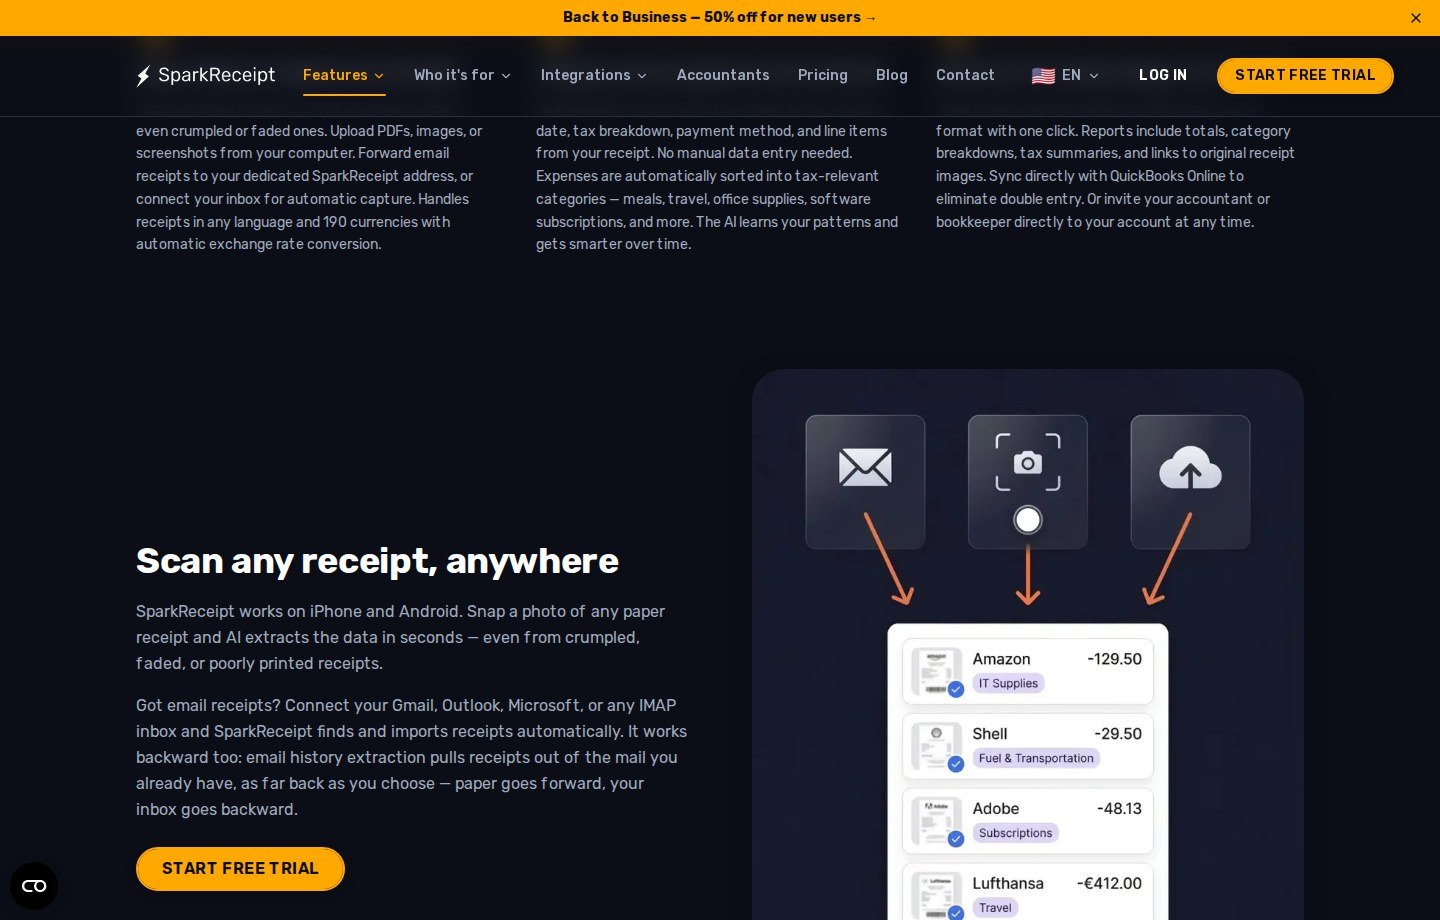Click the IT Supplies category tag
The width and height of the screenshot is (1440, 920).
1008,683
